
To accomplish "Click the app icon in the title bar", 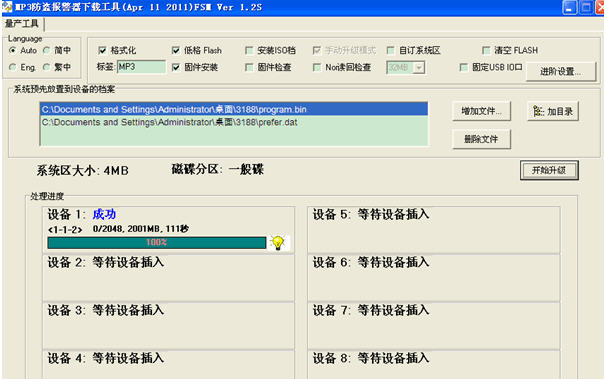I will [x=7, y=7].
